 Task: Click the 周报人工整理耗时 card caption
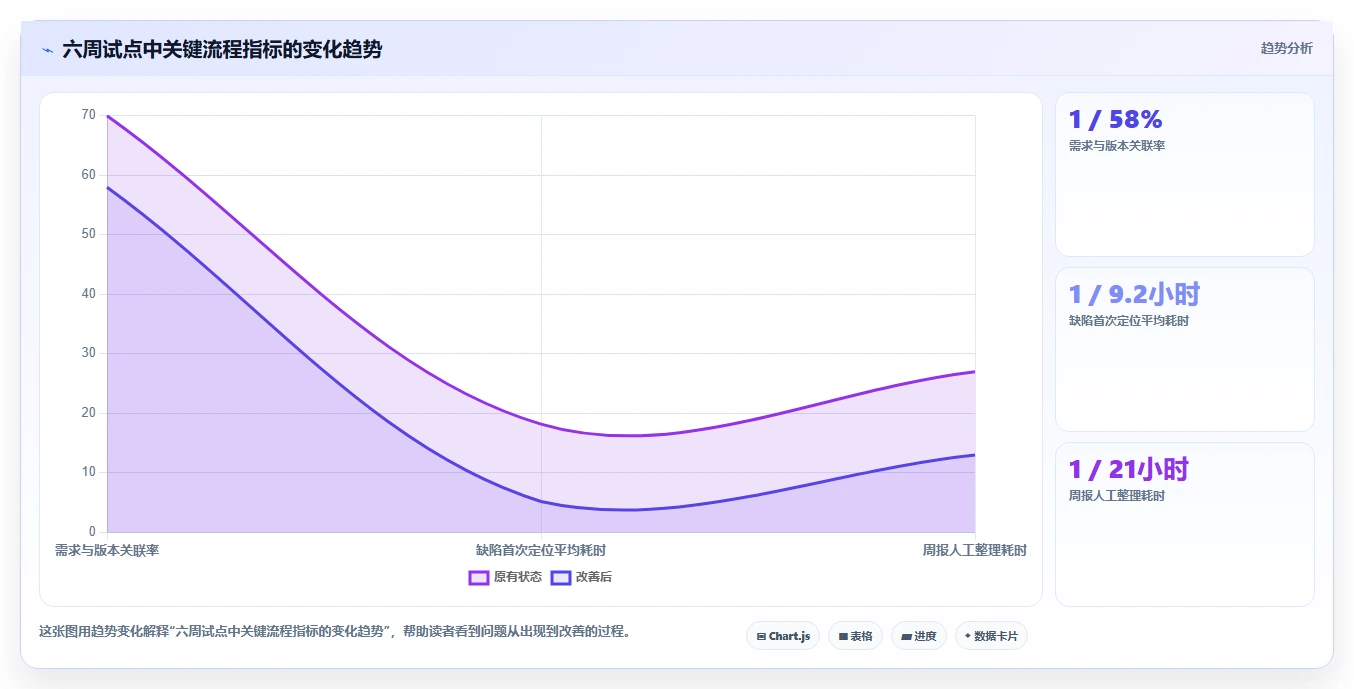click(x=1117, y=496)
